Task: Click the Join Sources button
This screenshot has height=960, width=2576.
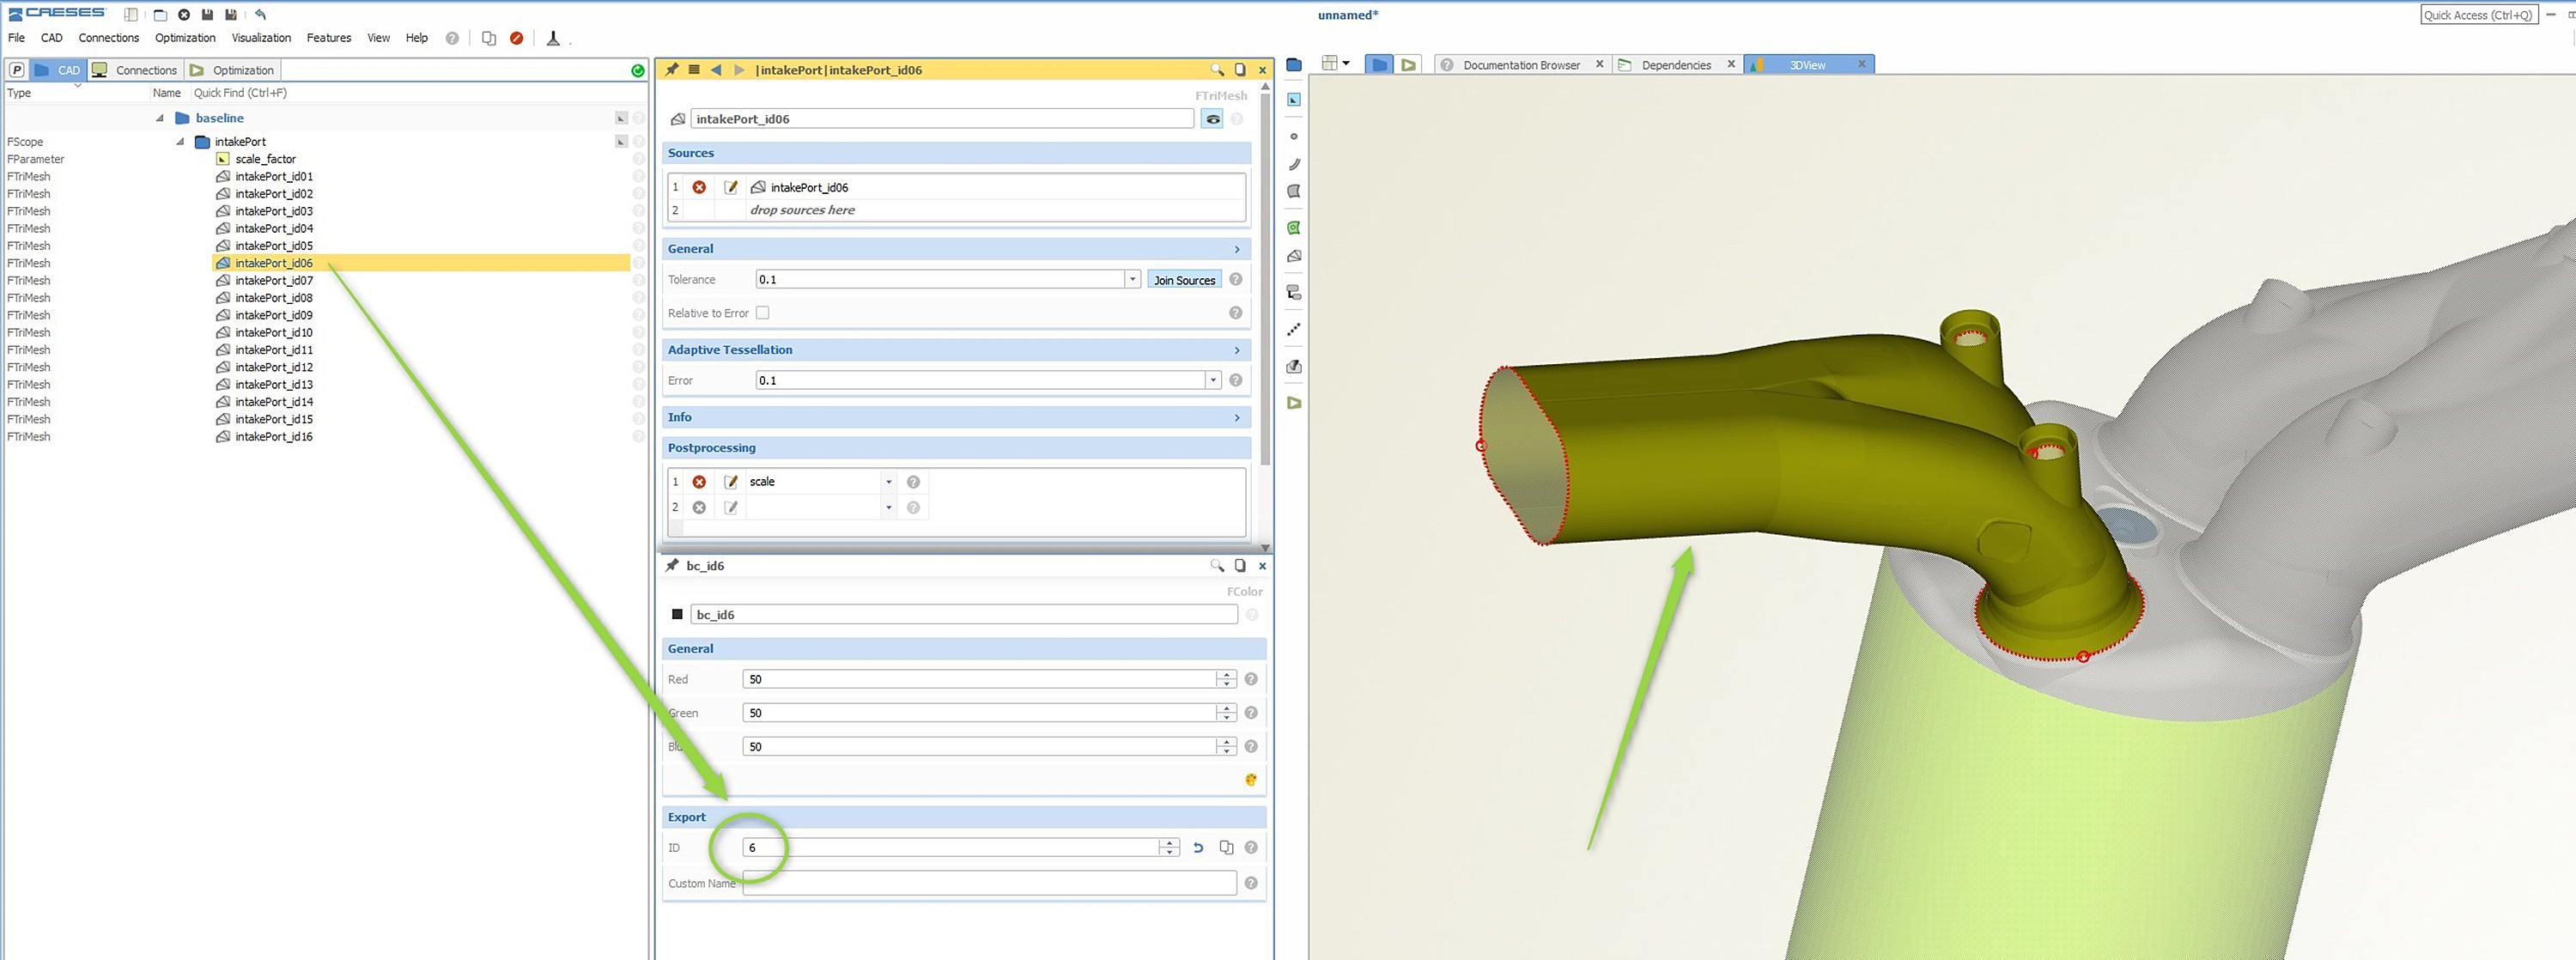Action: tap(1184, 280)
